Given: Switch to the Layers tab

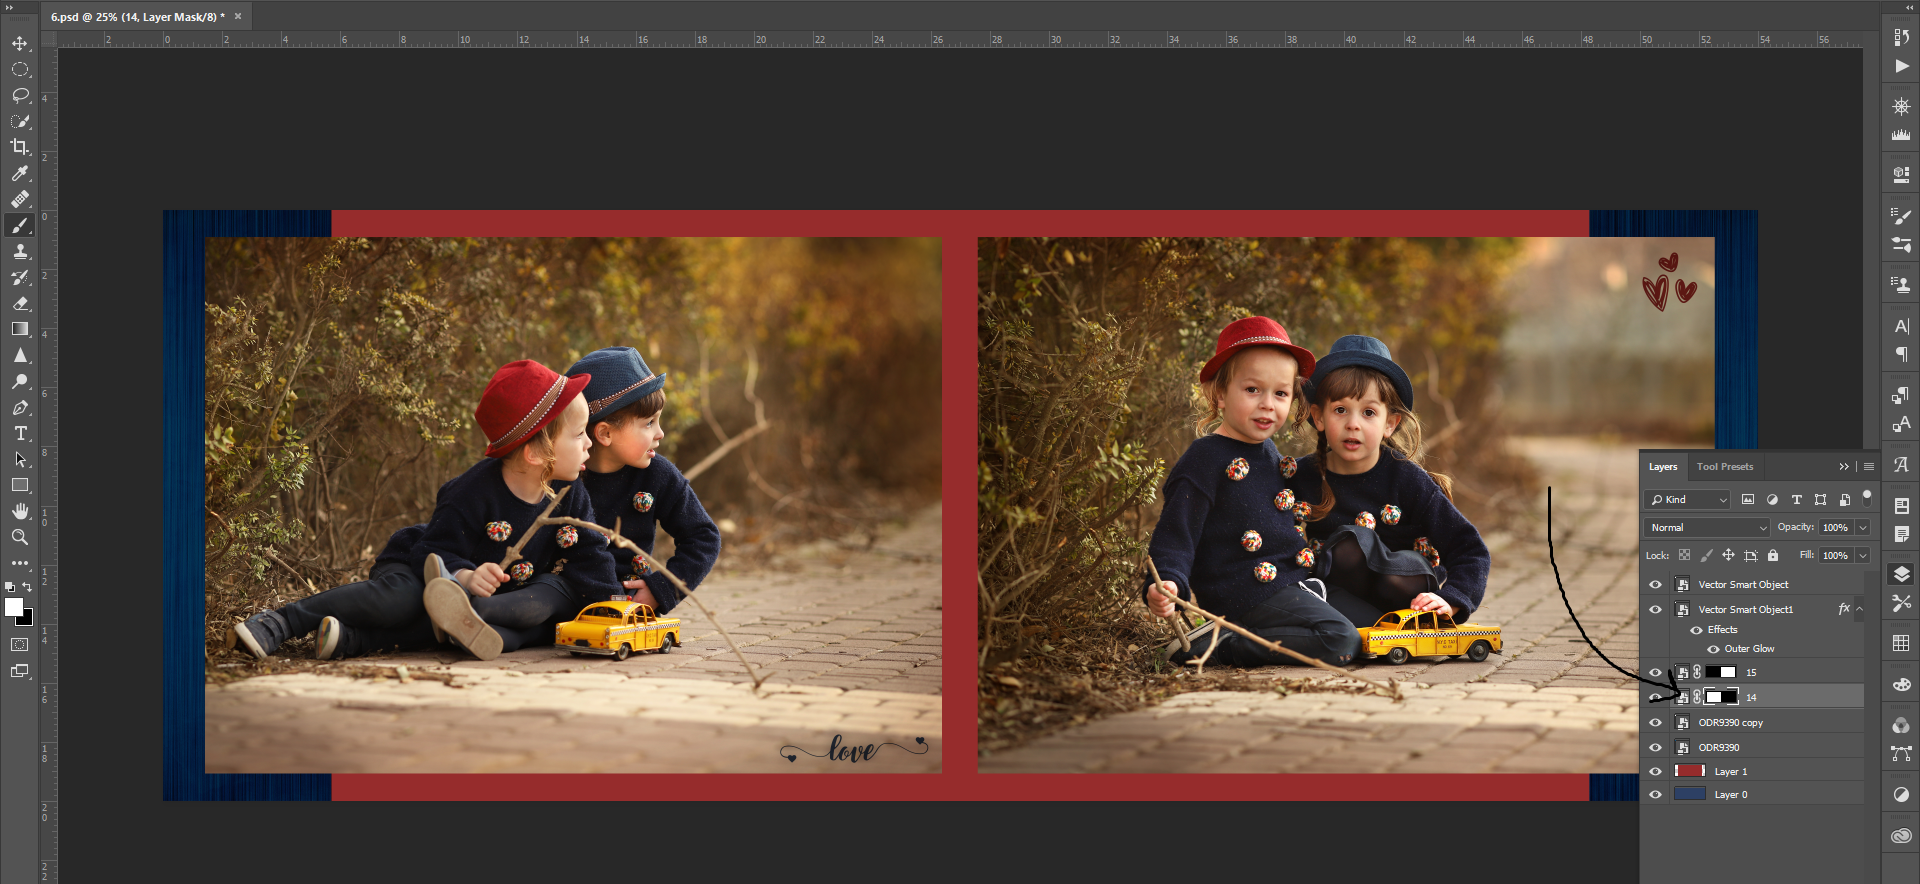Looking at the screenshot, I should click(x=1663, y=467).
